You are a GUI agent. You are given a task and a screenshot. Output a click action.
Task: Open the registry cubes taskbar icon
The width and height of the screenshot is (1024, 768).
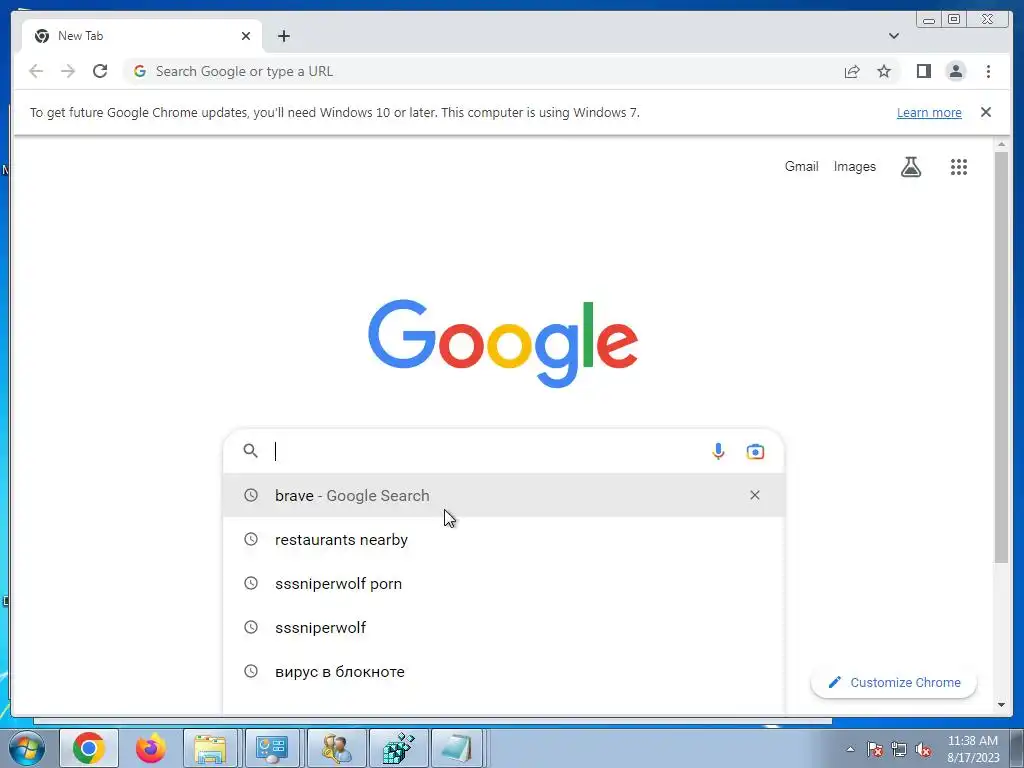[398, 748]
